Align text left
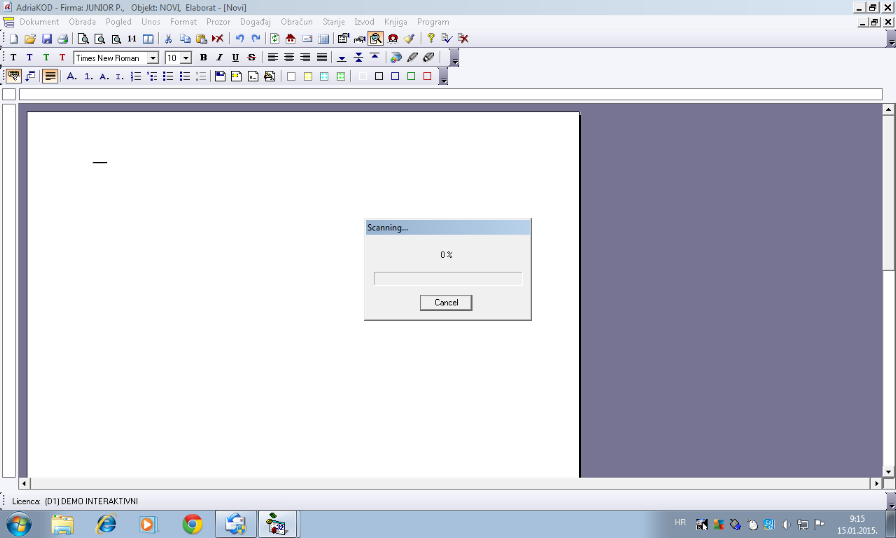The width and height of the screenshot is (896, 538). (x=273, y=58)
